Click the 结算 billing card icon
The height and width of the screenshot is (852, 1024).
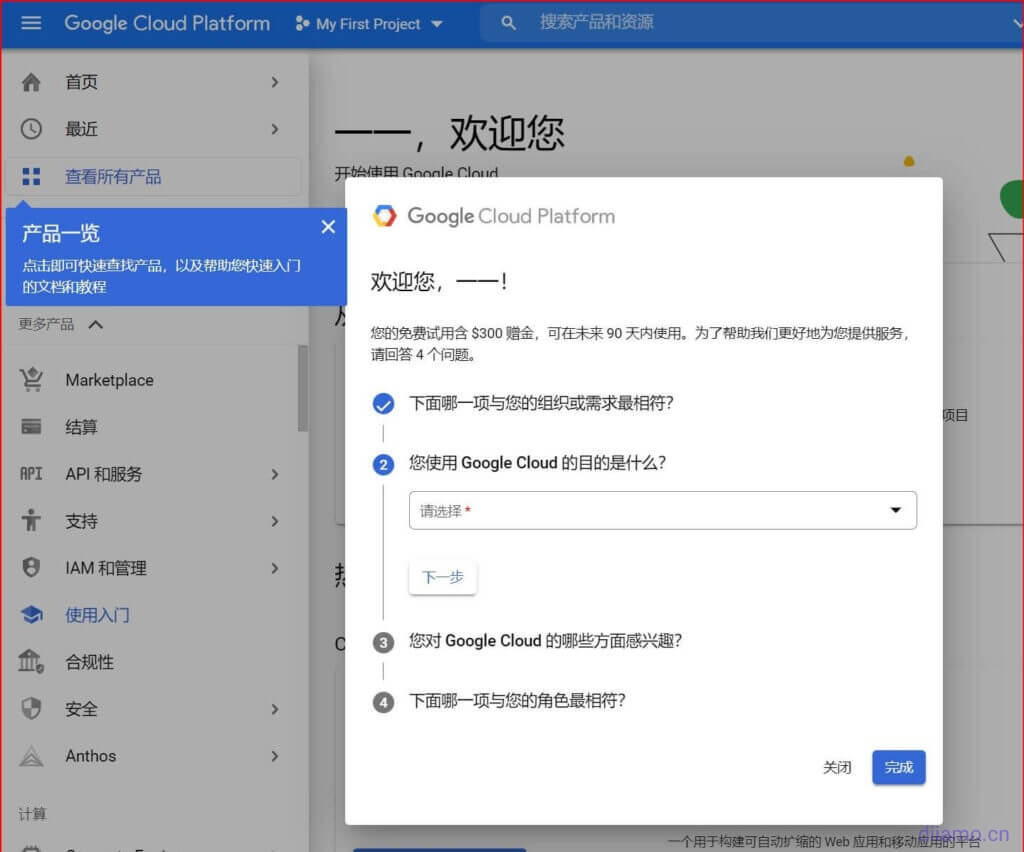pyautogui.click(x=31, y=427)
